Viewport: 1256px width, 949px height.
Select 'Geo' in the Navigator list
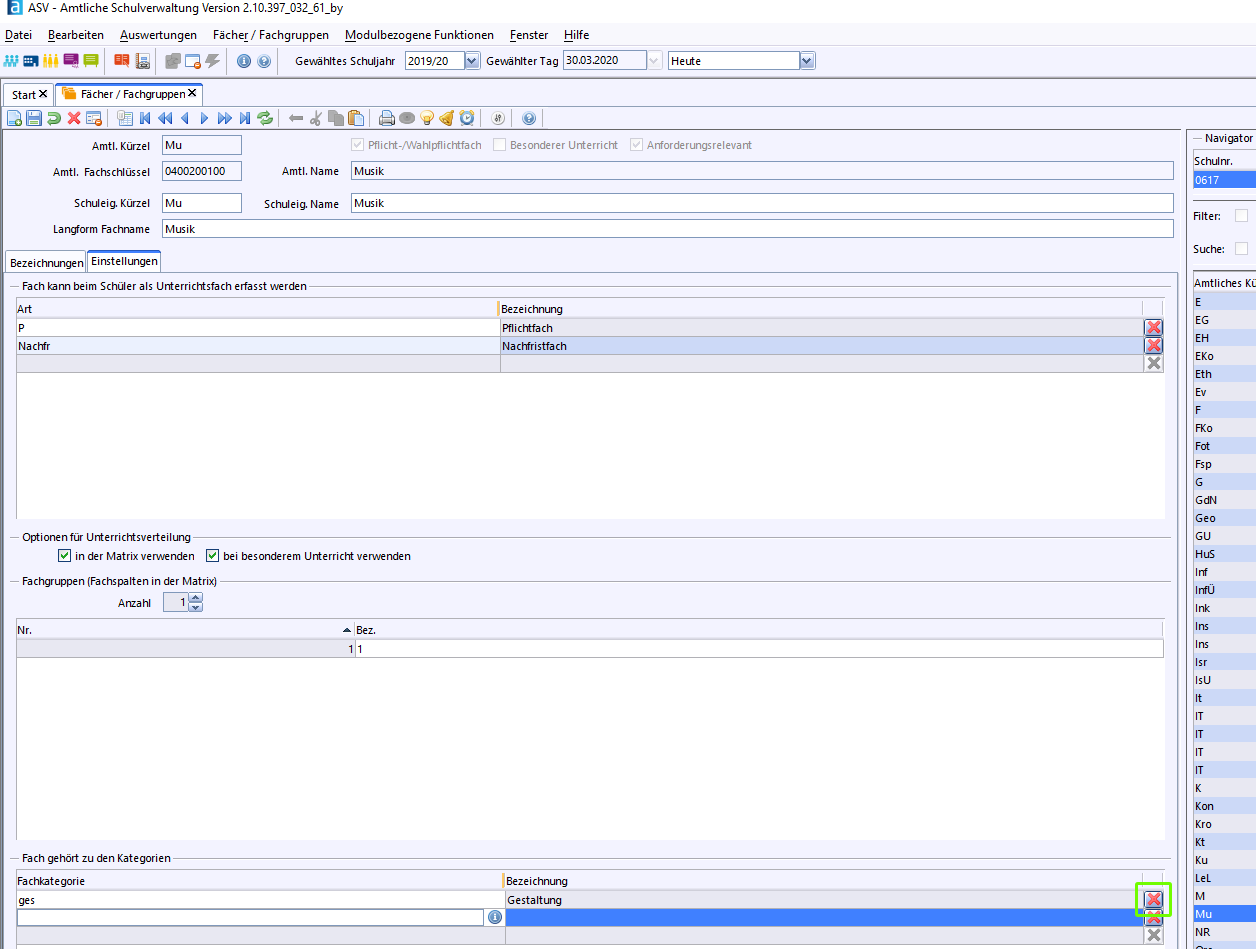pos(1224,518)
